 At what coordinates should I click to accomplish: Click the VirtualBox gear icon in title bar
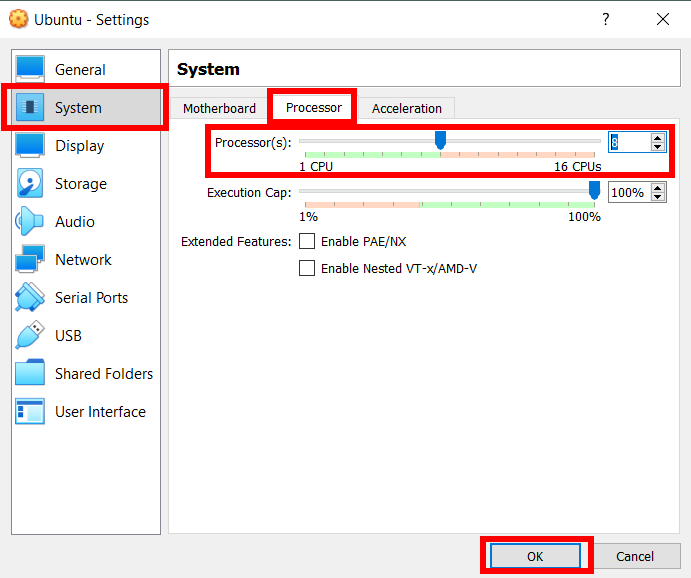(19, 19)
